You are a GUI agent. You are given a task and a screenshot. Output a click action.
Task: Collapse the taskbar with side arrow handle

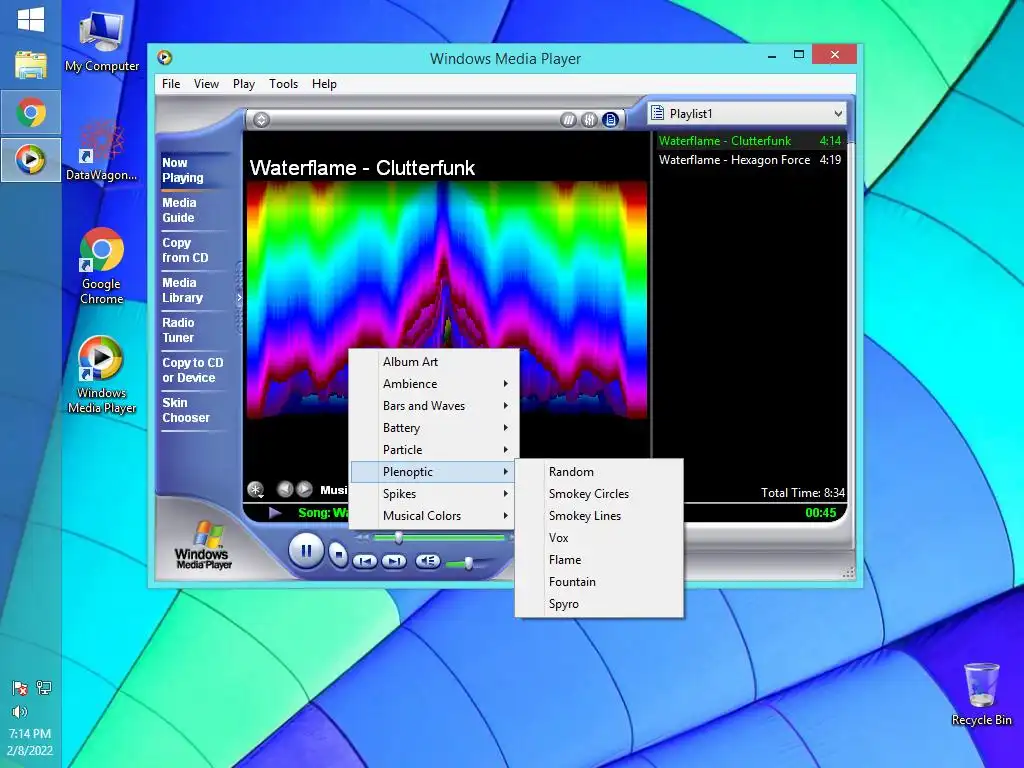239,297
